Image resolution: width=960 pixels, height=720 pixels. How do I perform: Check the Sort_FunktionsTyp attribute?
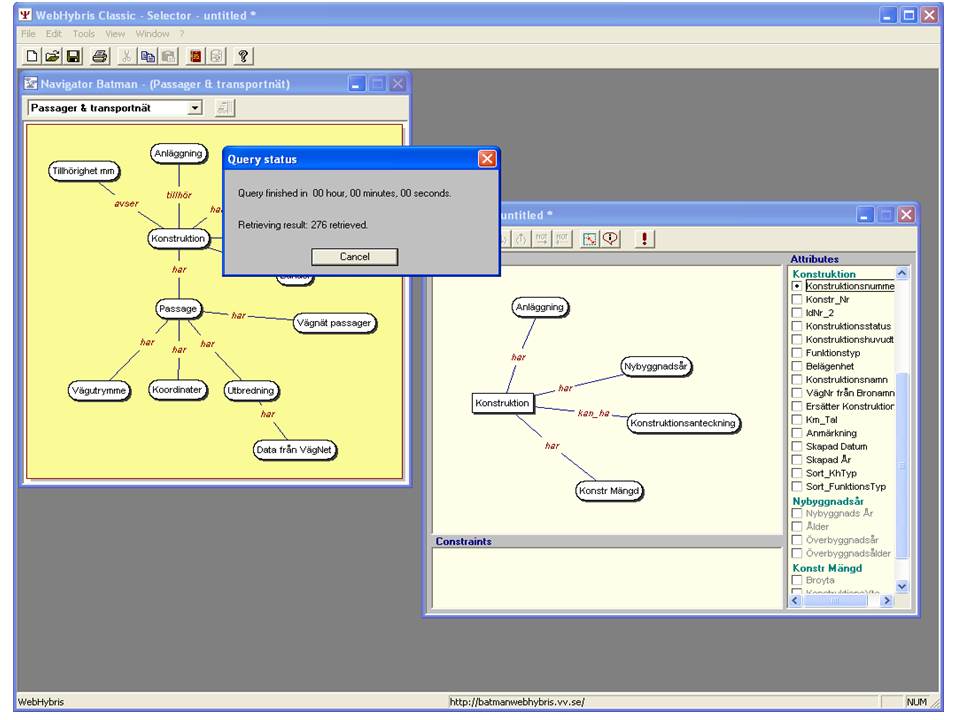797,487
